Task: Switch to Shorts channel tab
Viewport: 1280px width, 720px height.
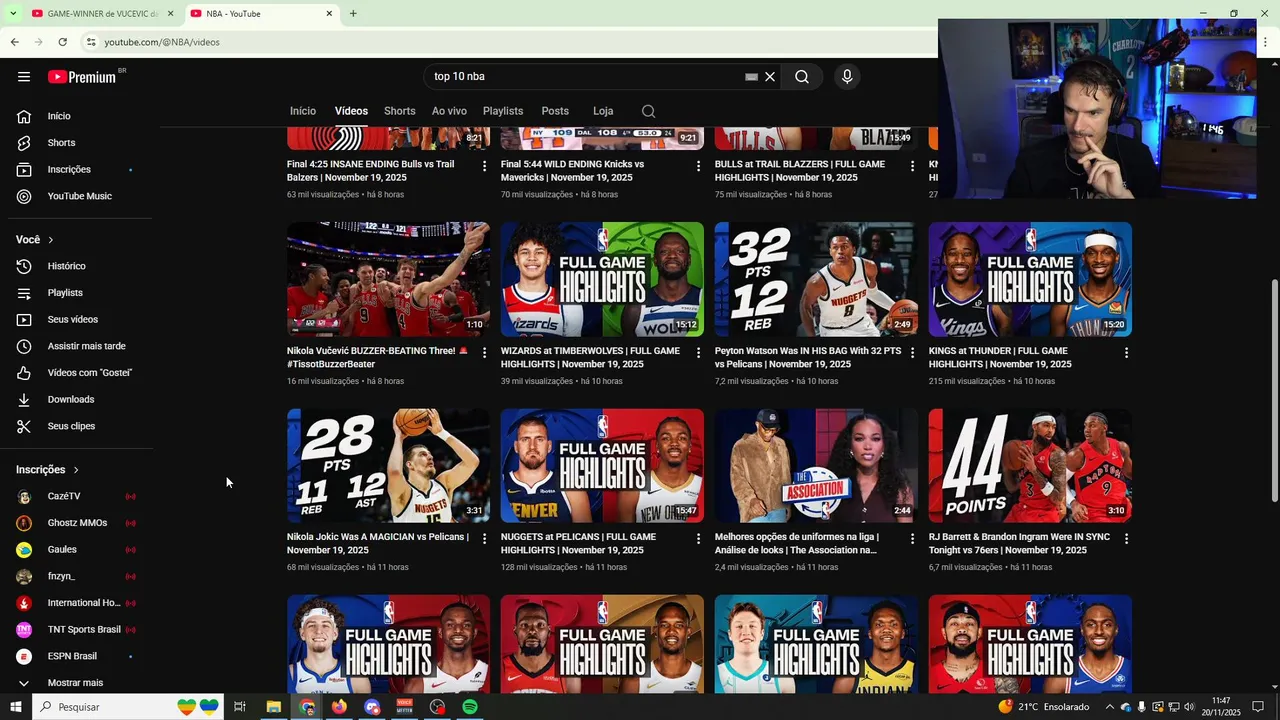Action: tap(399, 111)
